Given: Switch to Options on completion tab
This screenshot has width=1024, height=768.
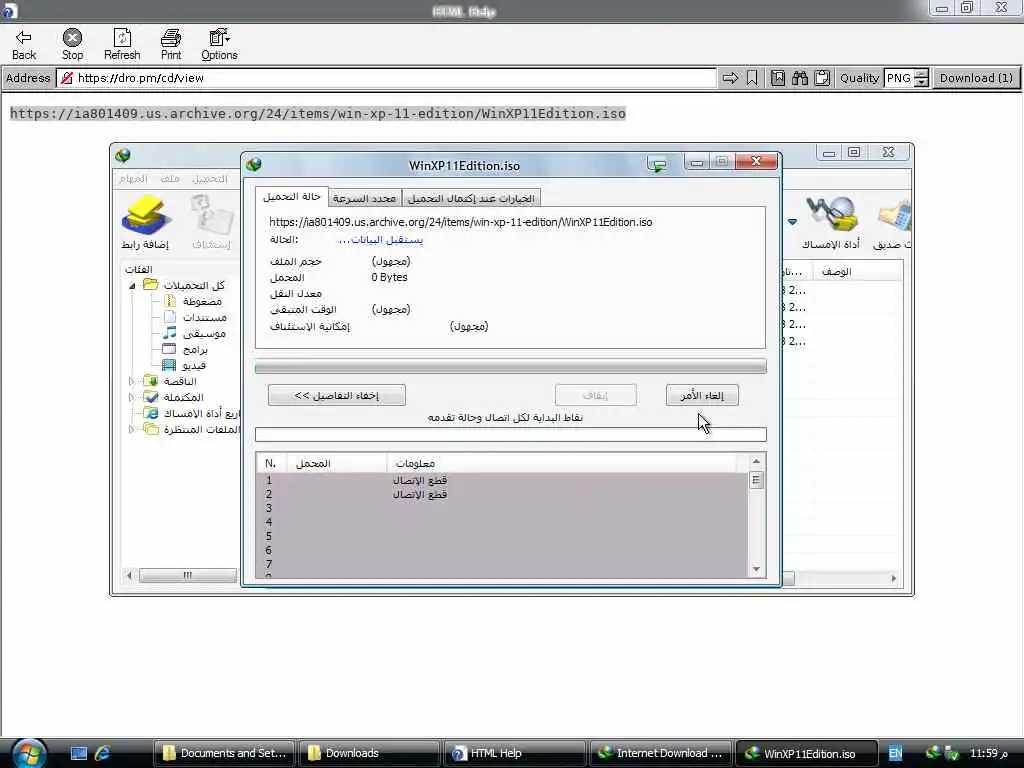Looking at the screenshot, I should 471,198.
